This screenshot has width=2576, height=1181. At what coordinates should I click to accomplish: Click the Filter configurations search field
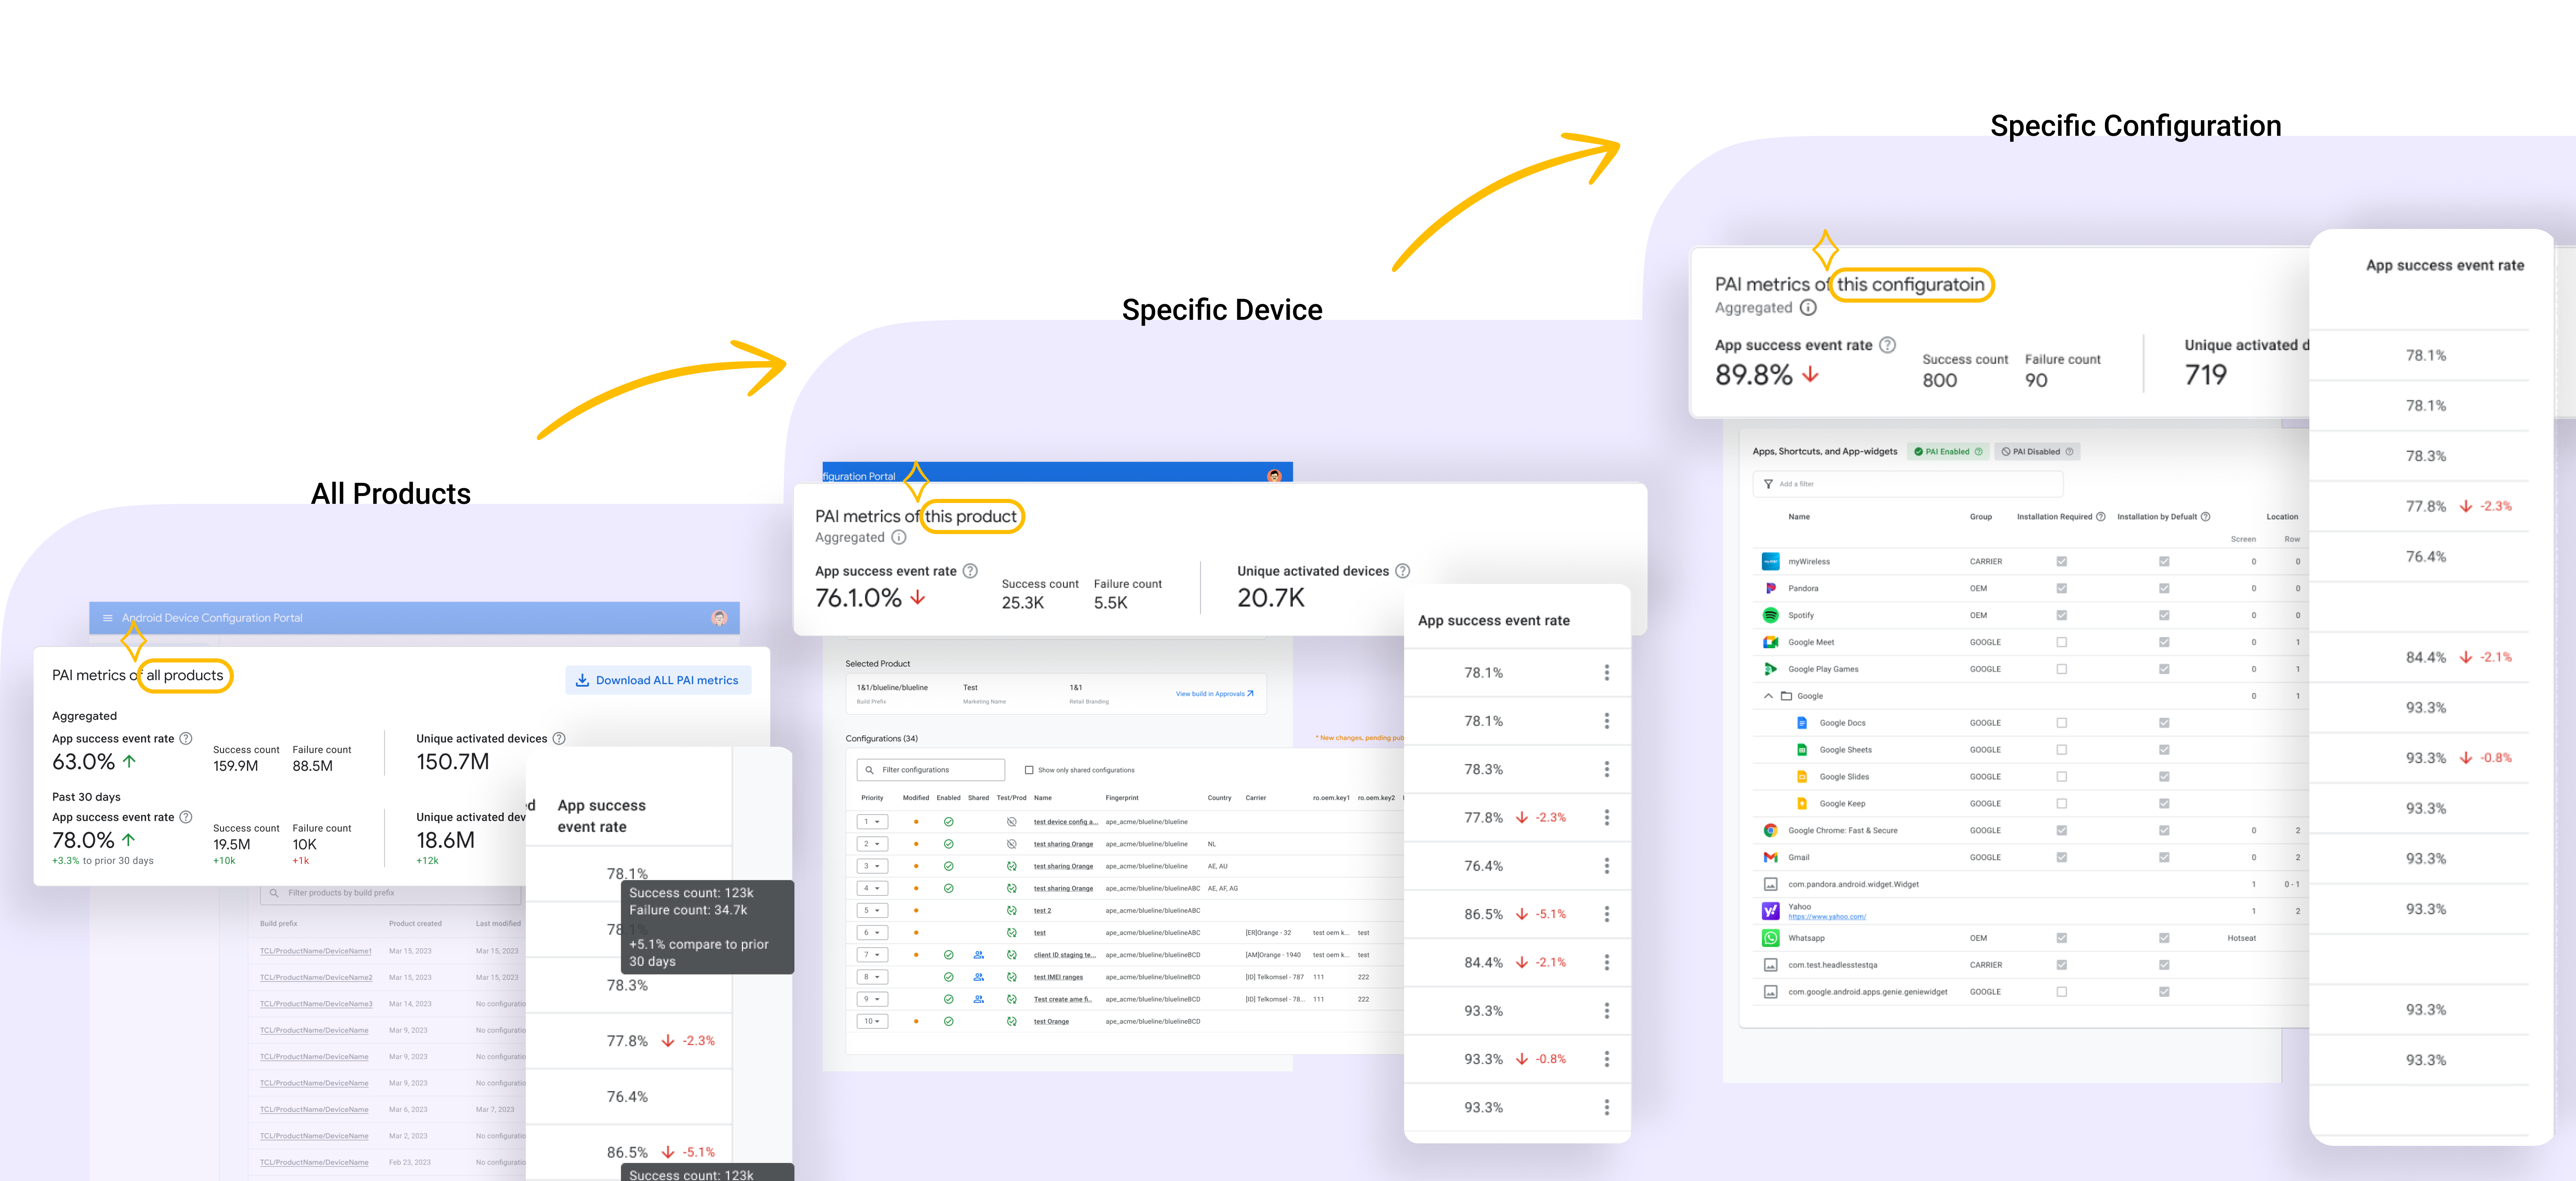932,770
